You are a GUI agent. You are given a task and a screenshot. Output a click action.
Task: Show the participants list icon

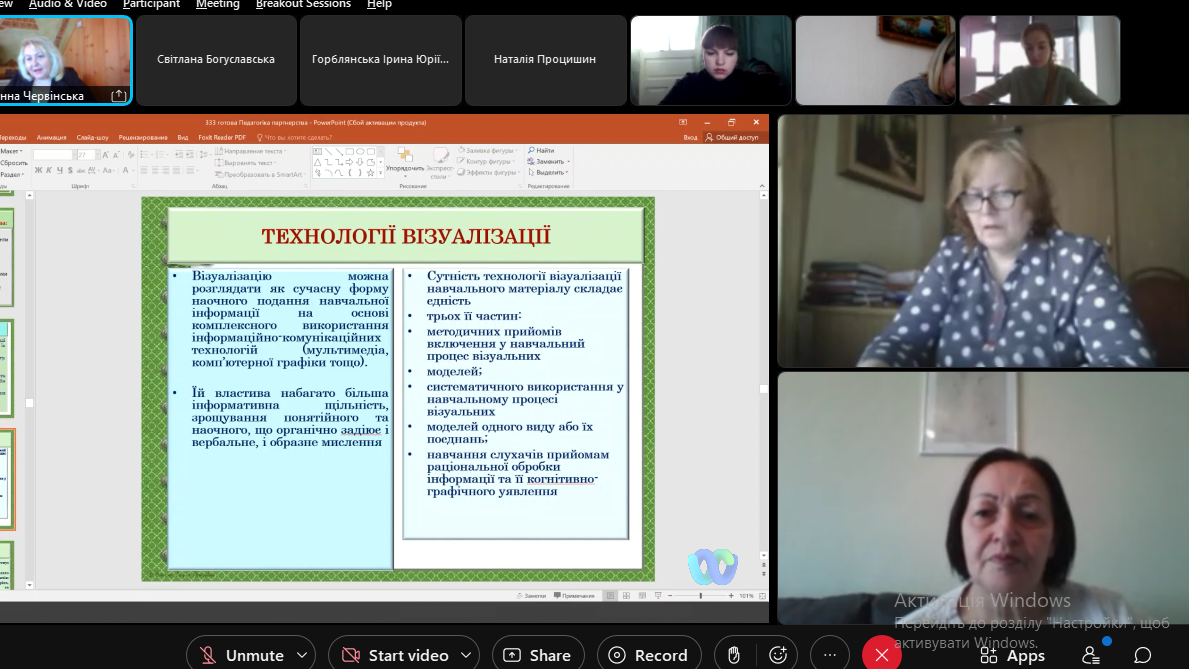point(1092,655)
